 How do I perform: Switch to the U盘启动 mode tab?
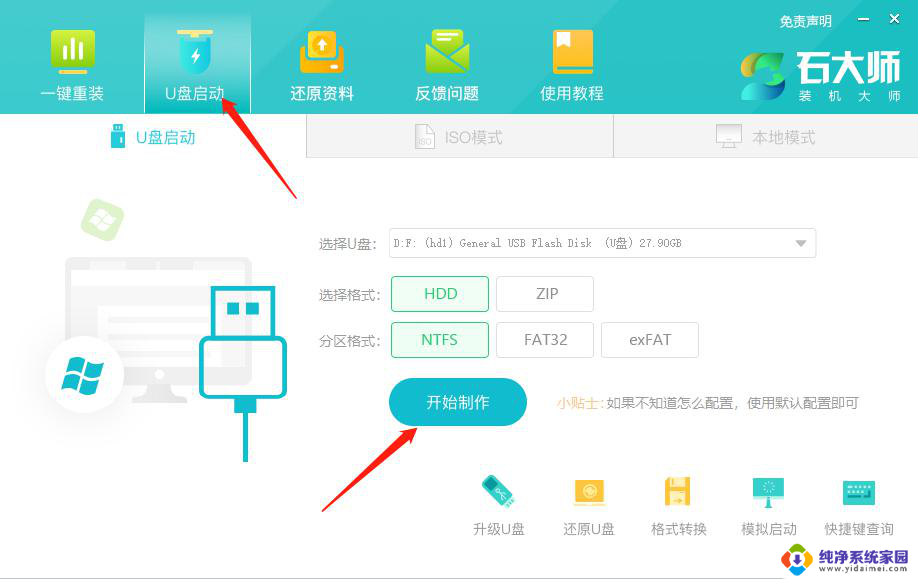[153, 137]
